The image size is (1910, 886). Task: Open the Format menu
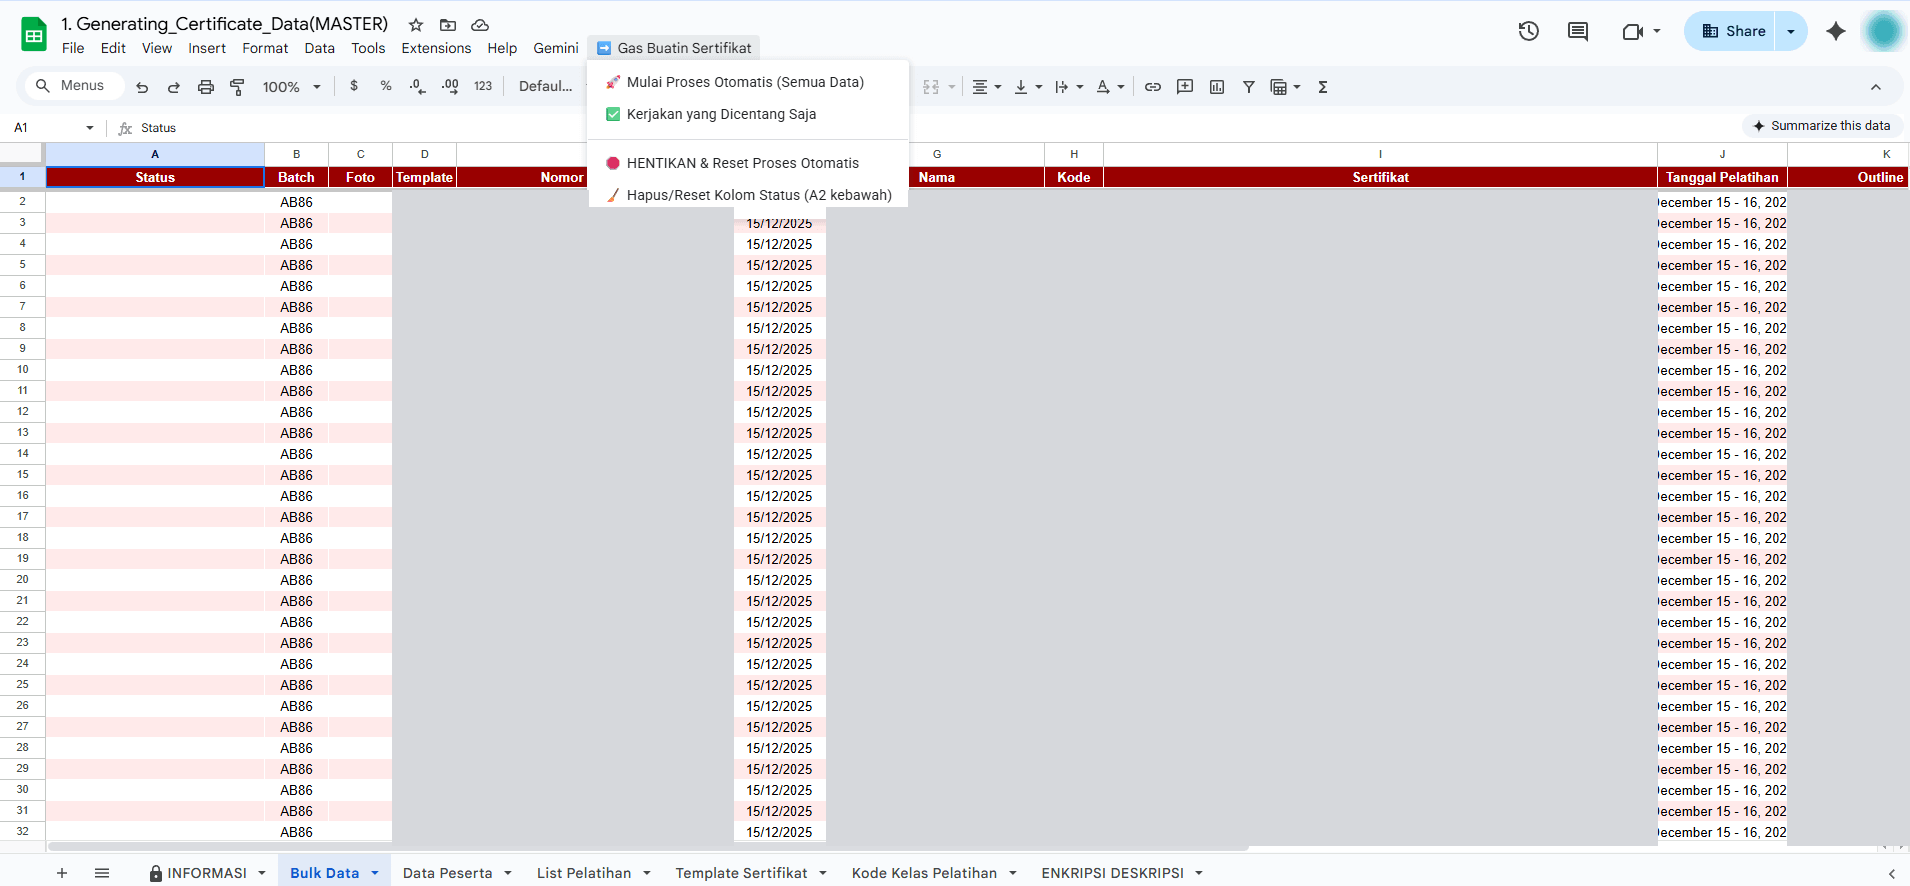click(265, 48)
